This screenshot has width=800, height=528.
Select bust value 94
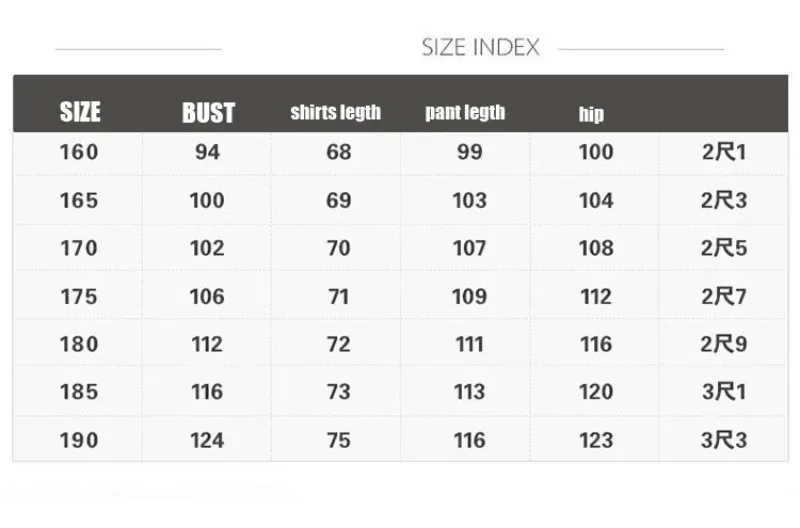click(x=207, y=152)
